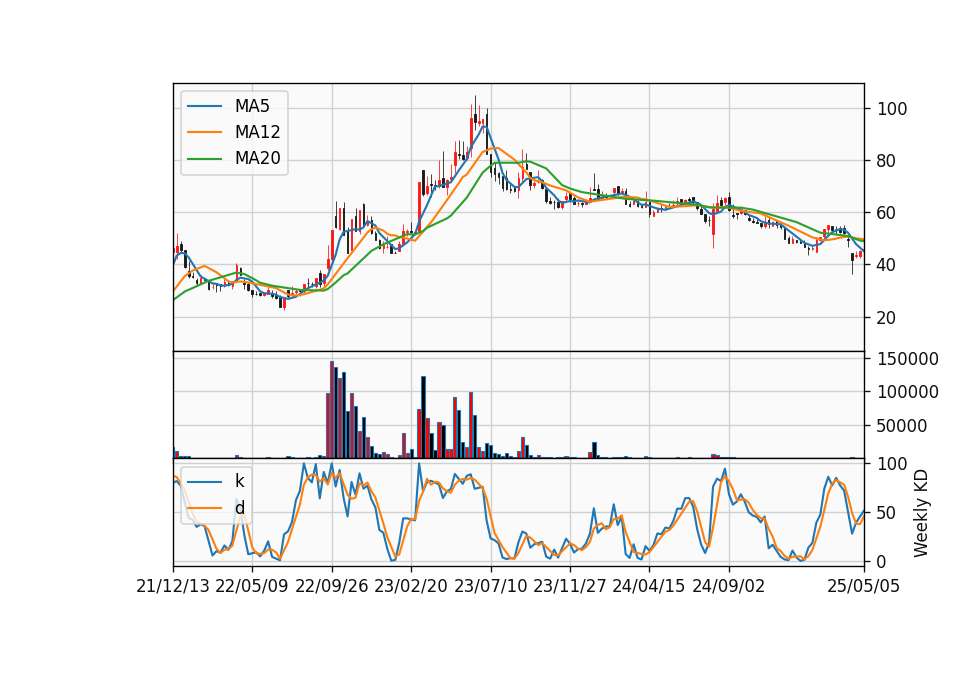
Task: Click the MA12 legend label
Action: [257, 132]
